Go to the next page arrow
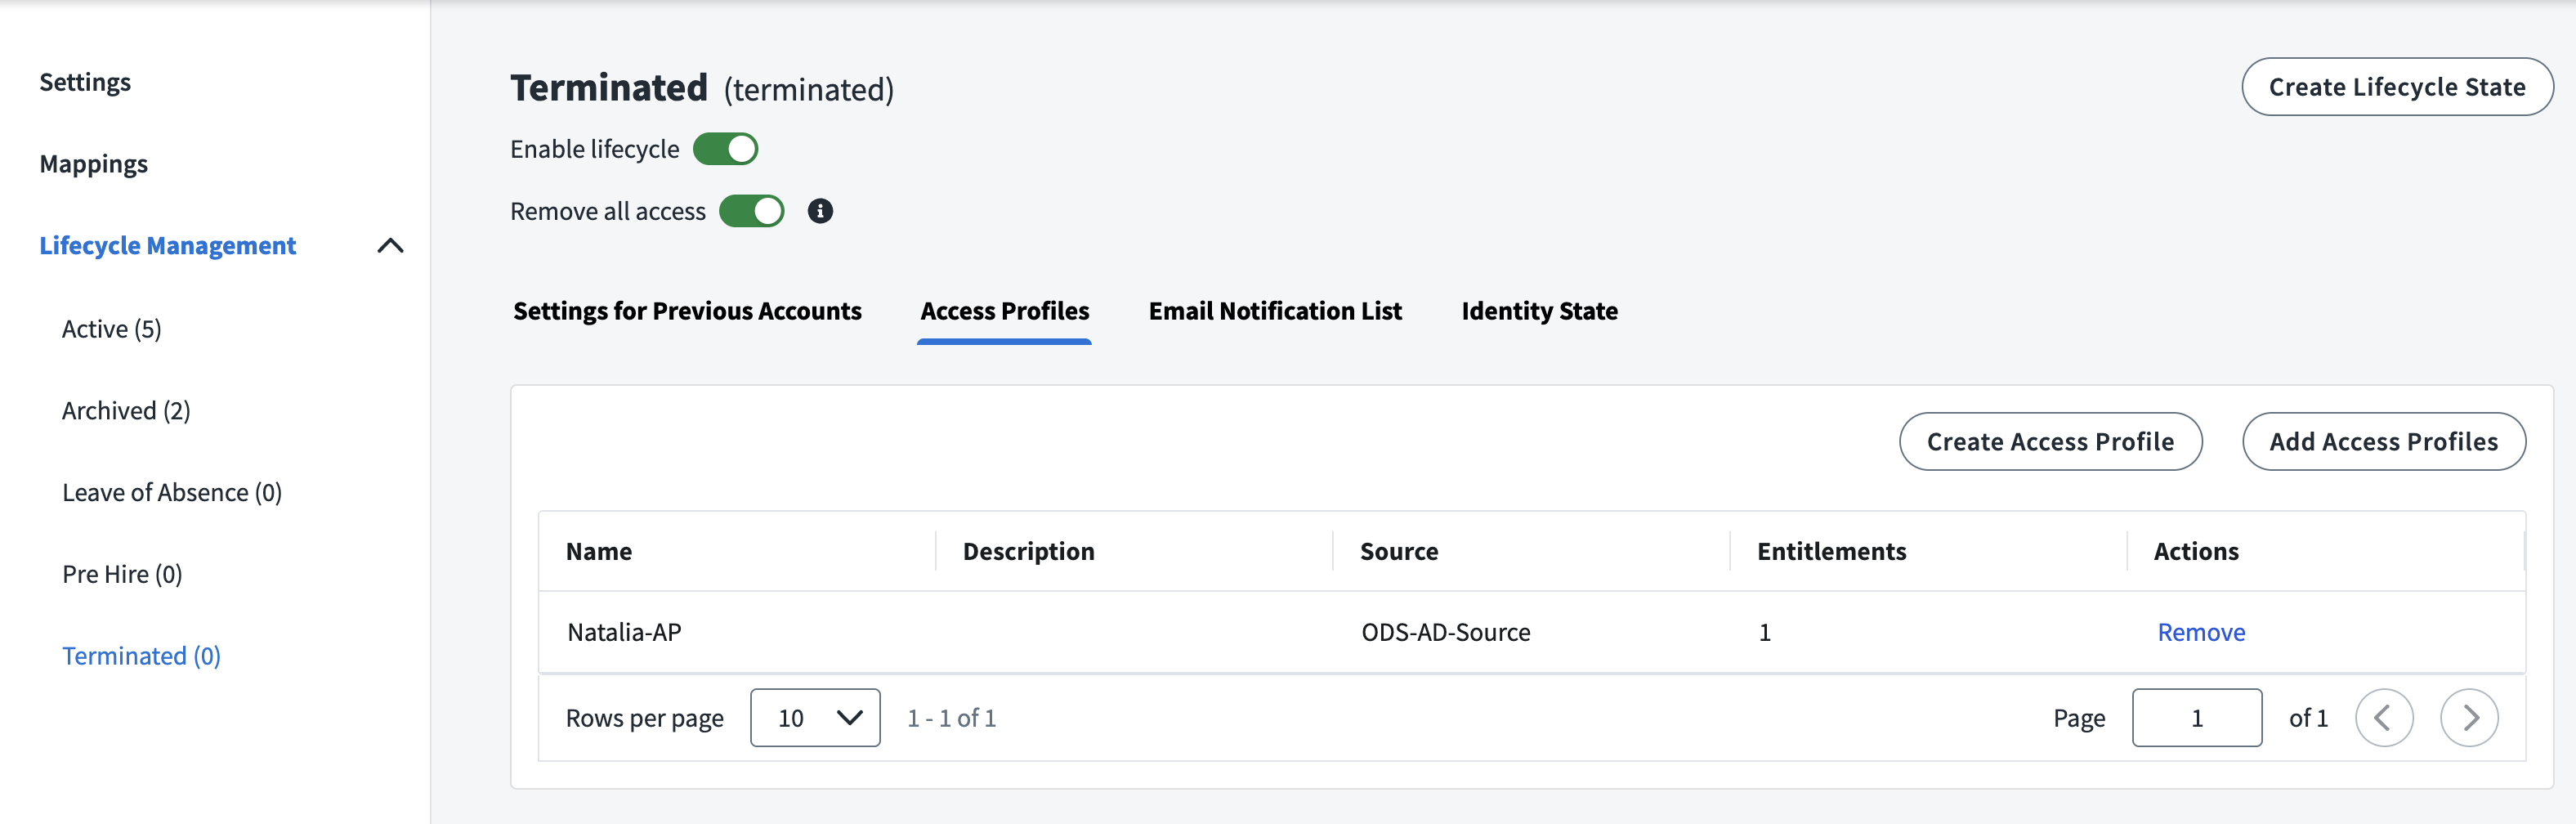This screenshot has height=824, width=2576. [x=2469, y=718]
